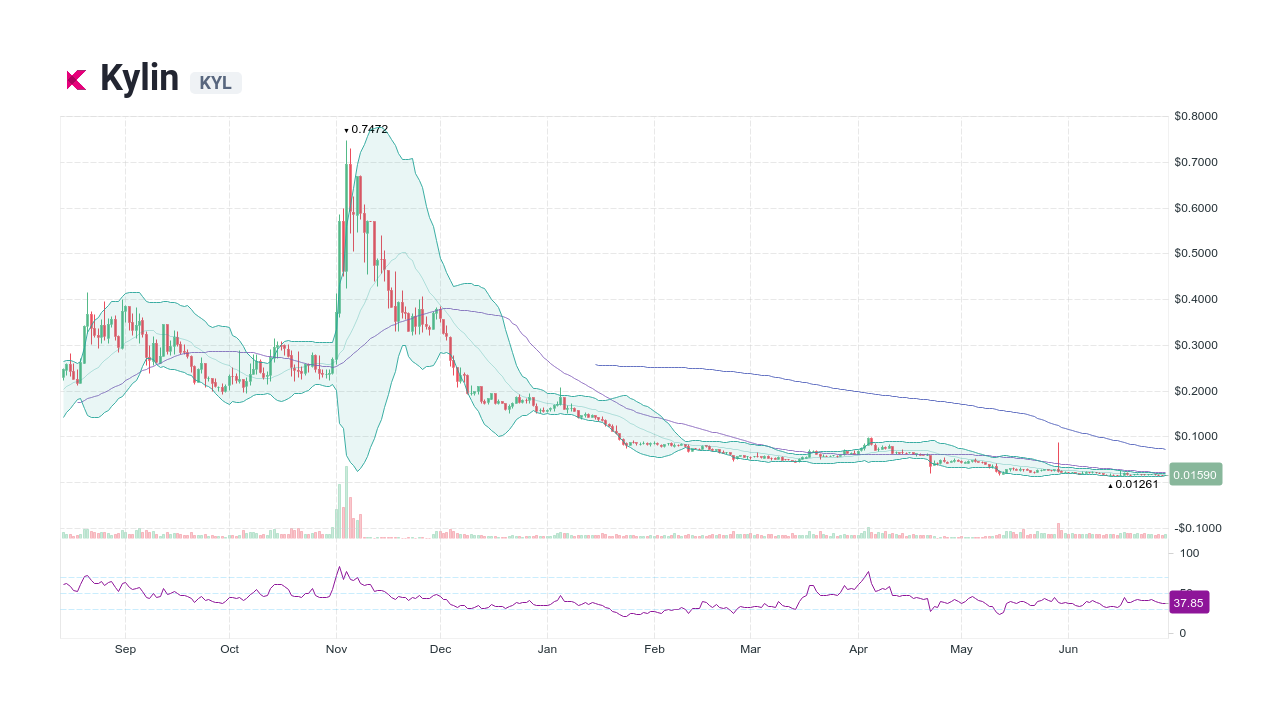Click the Jun date axis label
Screen dimensions: 1280x720
[x=1068, y=649]
